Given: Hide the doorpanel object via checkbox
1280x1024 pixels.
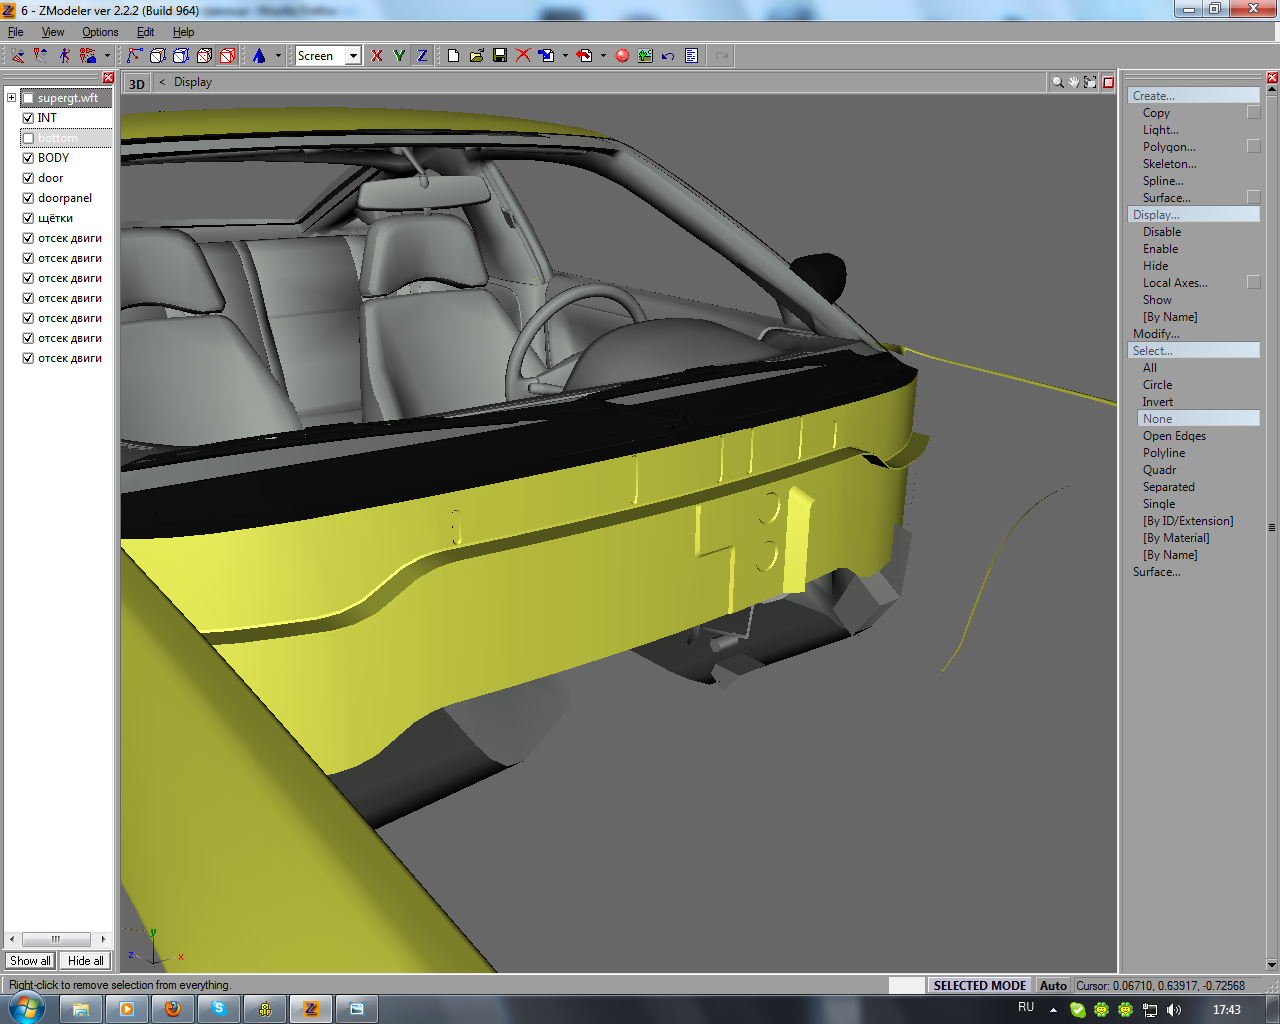Looking at the screenshot, I should (x=28, y=198).
